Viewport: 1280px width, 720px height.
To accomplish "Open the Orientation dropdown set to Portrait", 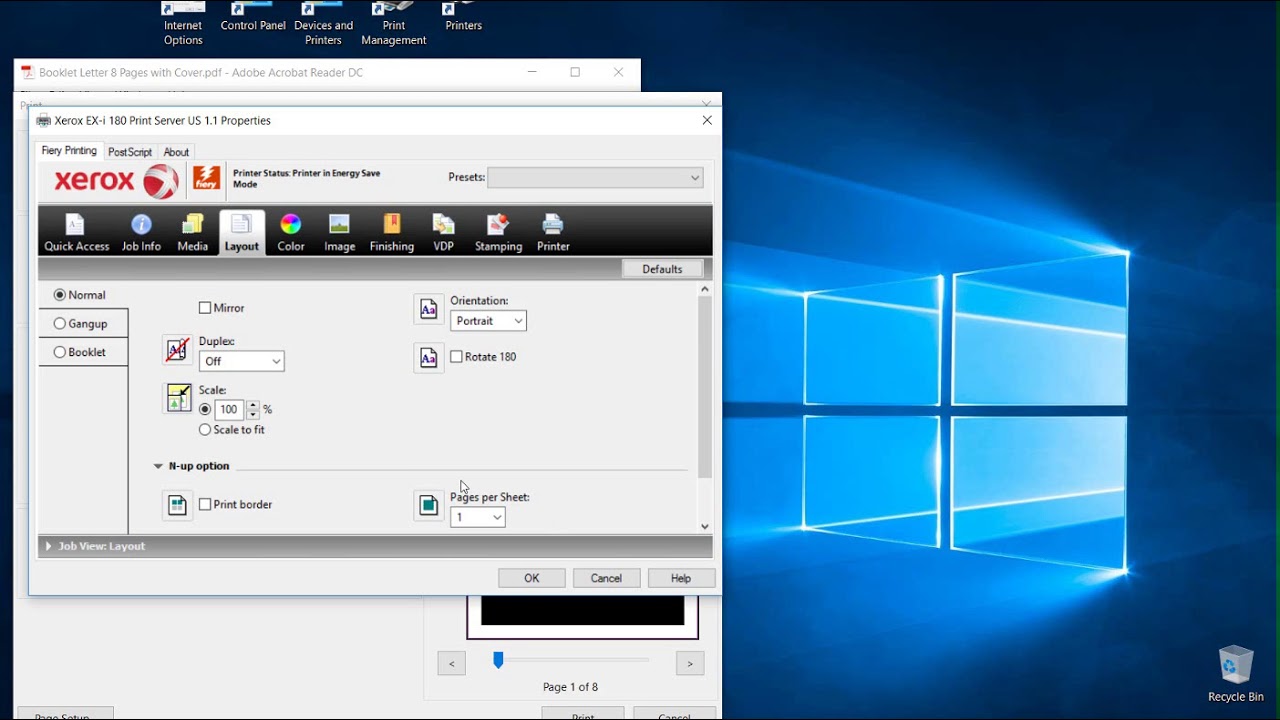I will point(488,321).
